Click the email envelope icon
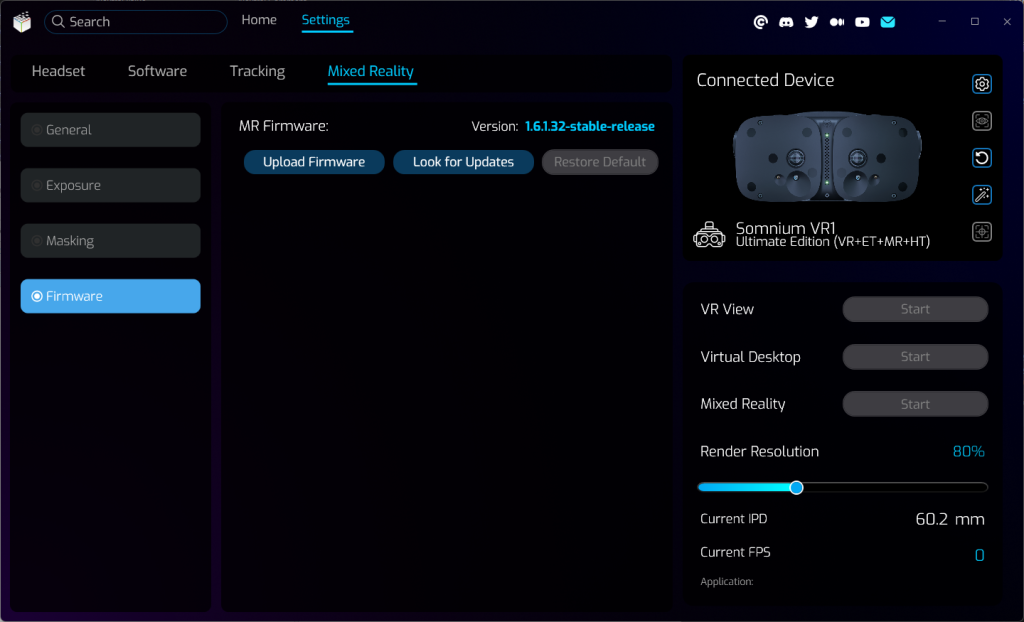Viewport: 1024px width, 622px height. [887, 22]
